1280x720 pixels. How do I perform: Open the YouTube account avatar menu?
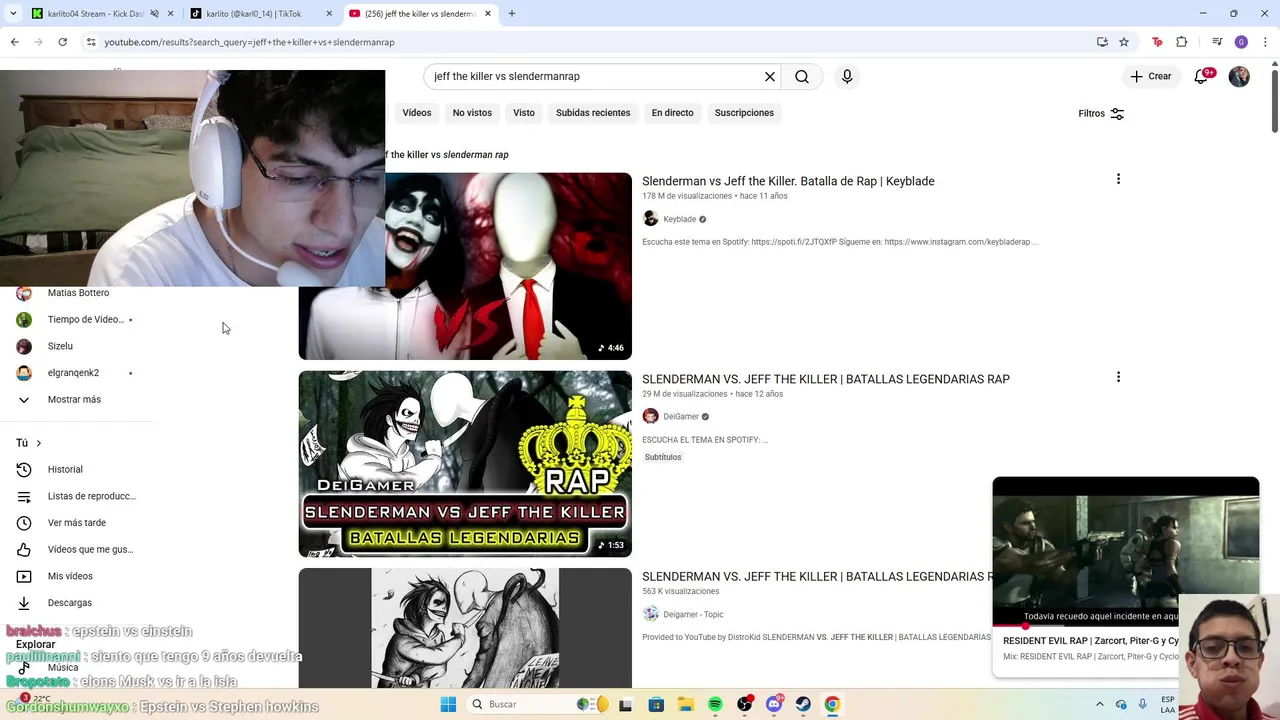click(x=1239, y=76)
